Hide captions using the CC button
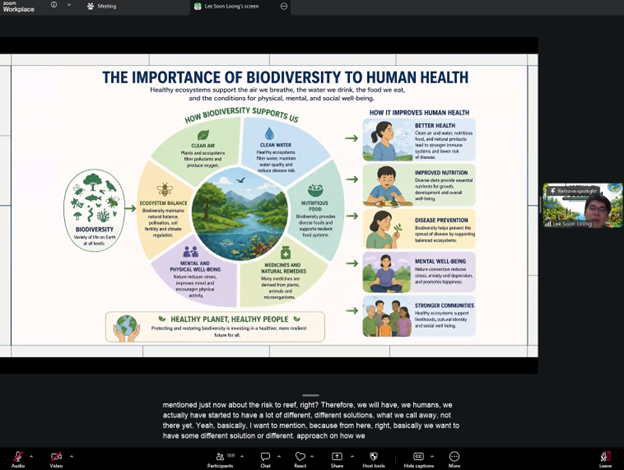The height and width of the screenshot is (470, 624). [418, 456]
